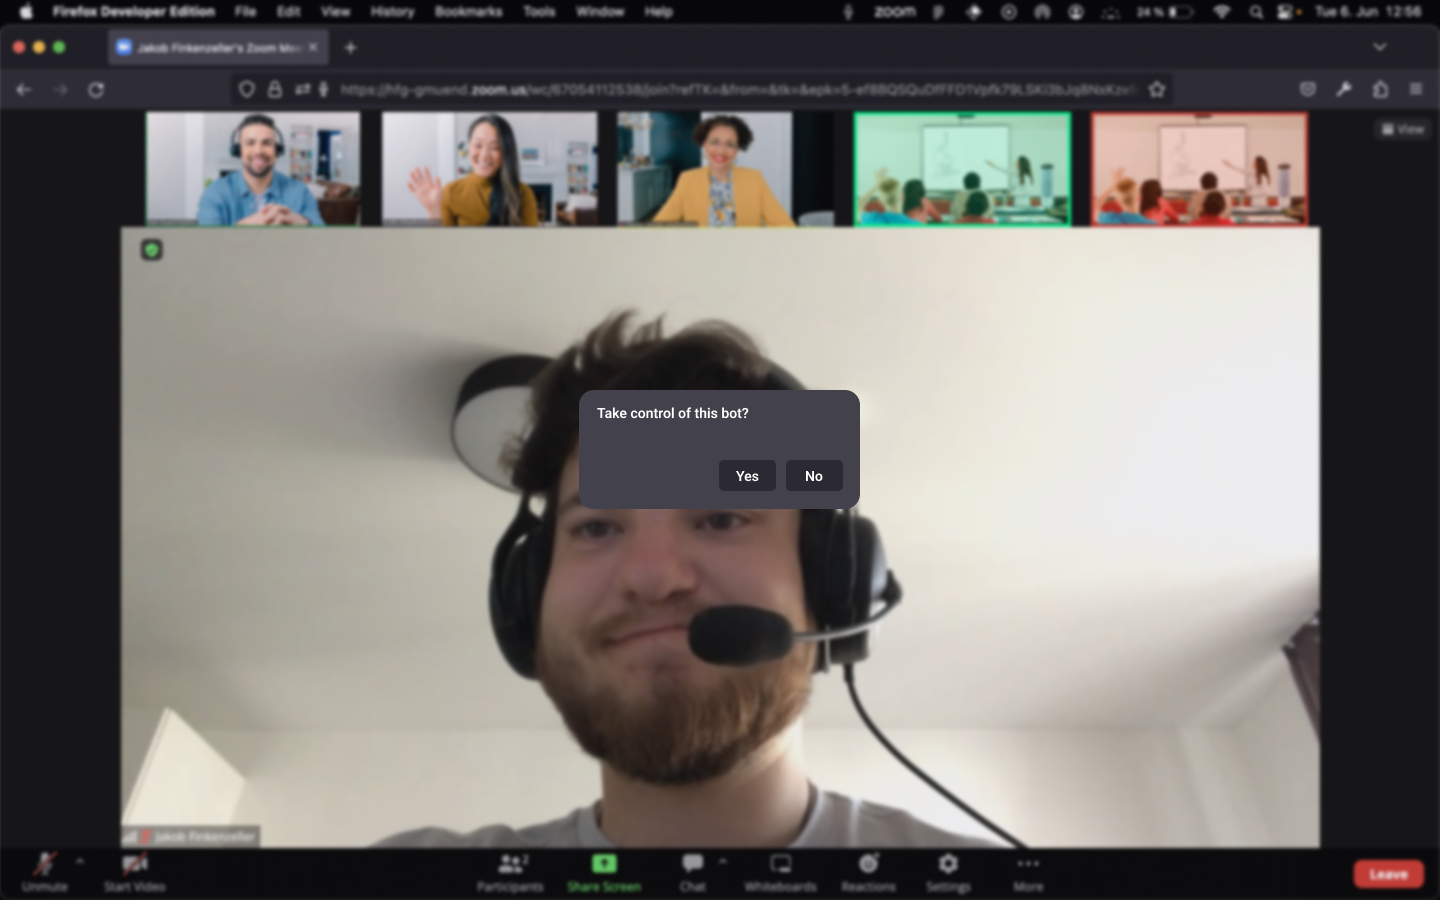The height and width of the screenshot is (900, 1440).
Task: Click the microphone icon in macOS menu bar
Action: point(848,12)
